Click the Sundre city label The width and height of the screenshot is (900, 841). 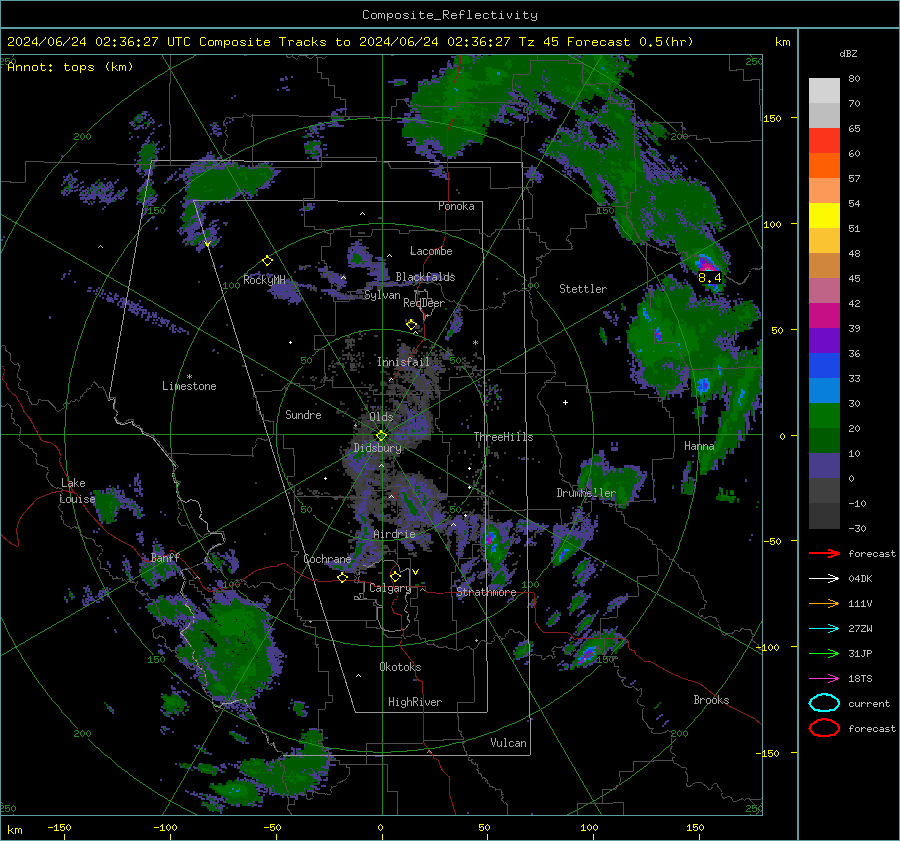pos(303,414)
